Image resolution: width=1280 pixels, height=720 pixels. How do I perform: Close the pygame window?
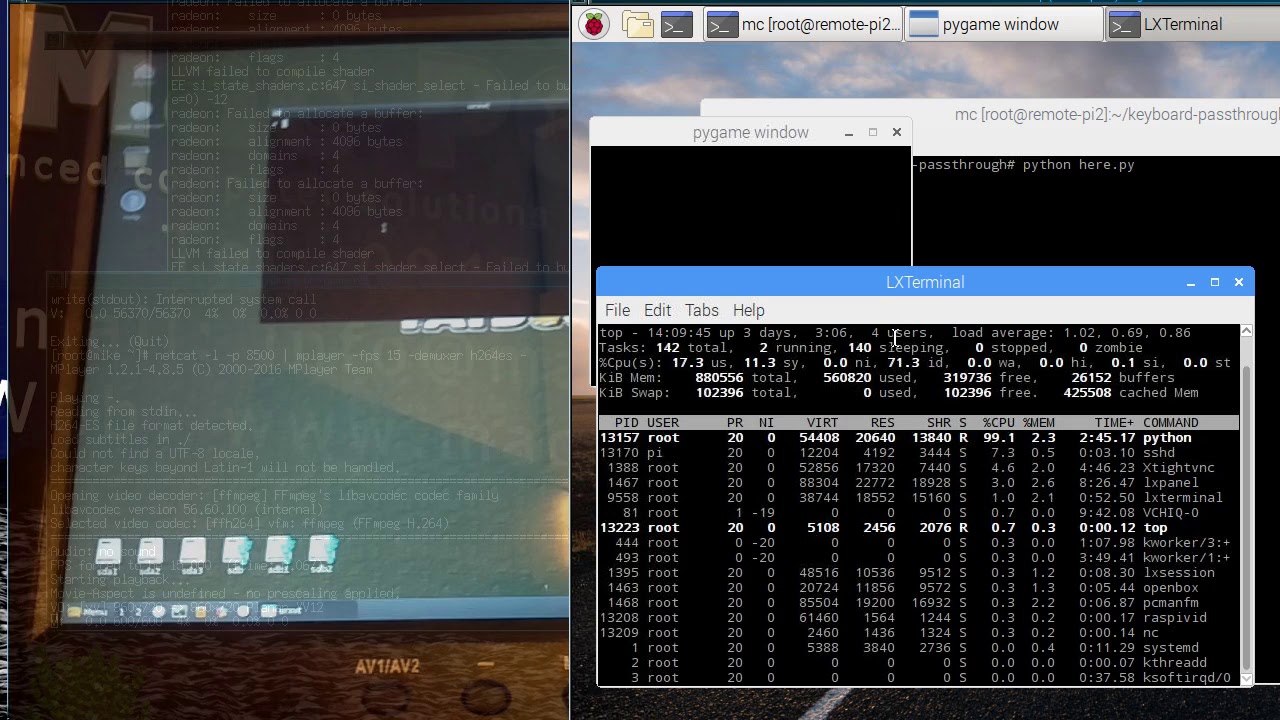click(x=897, y=133)
